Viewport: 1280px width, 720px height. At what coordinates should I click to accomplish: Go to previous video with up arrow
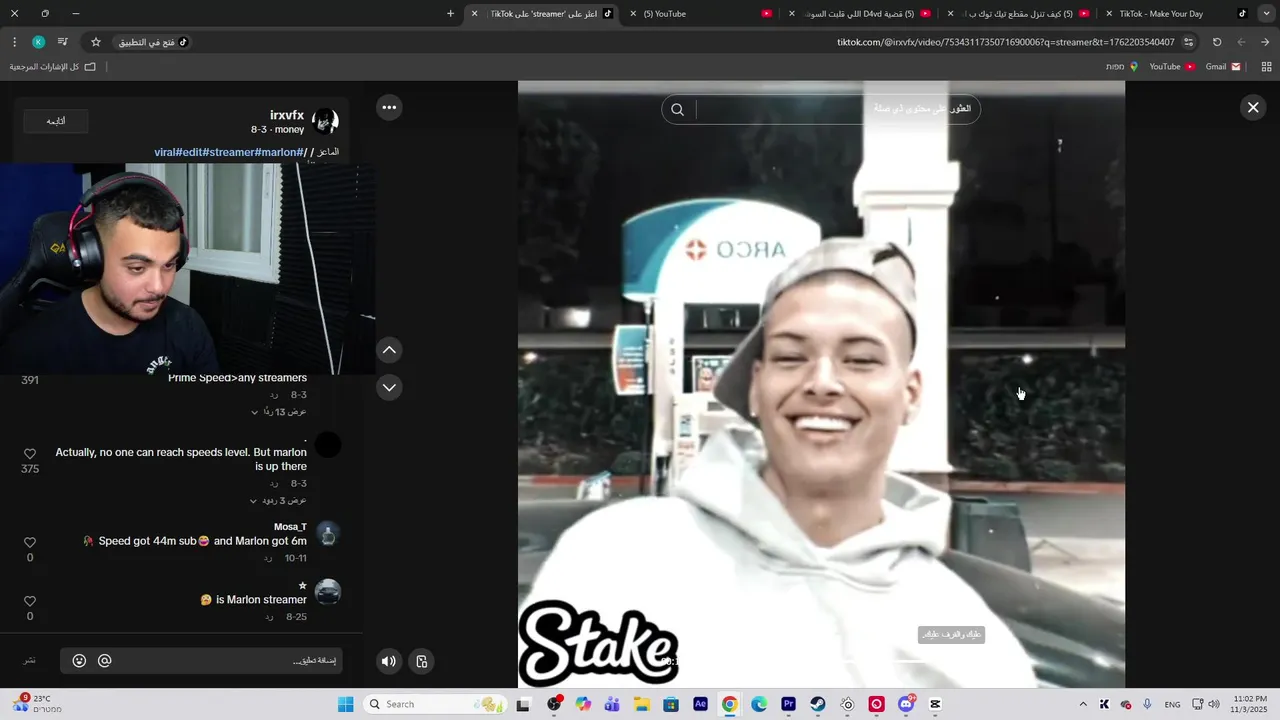point(389,349)
